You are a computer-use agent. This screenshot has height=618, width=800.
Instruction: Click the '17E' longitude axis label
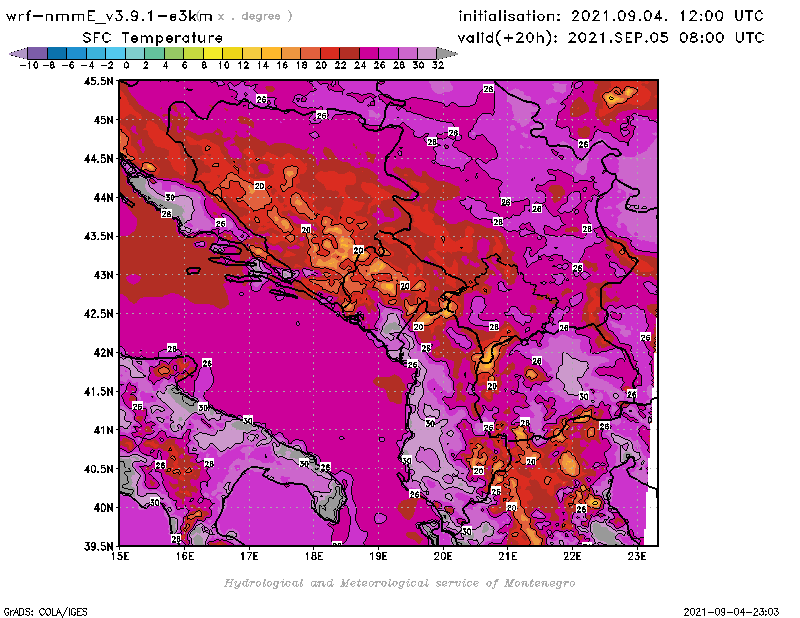[x=249, y=556]
